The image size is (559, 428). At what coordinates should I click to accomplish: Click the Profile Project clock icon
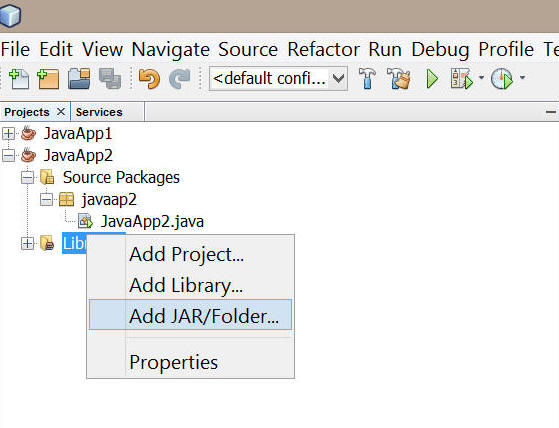coord(502,78)
